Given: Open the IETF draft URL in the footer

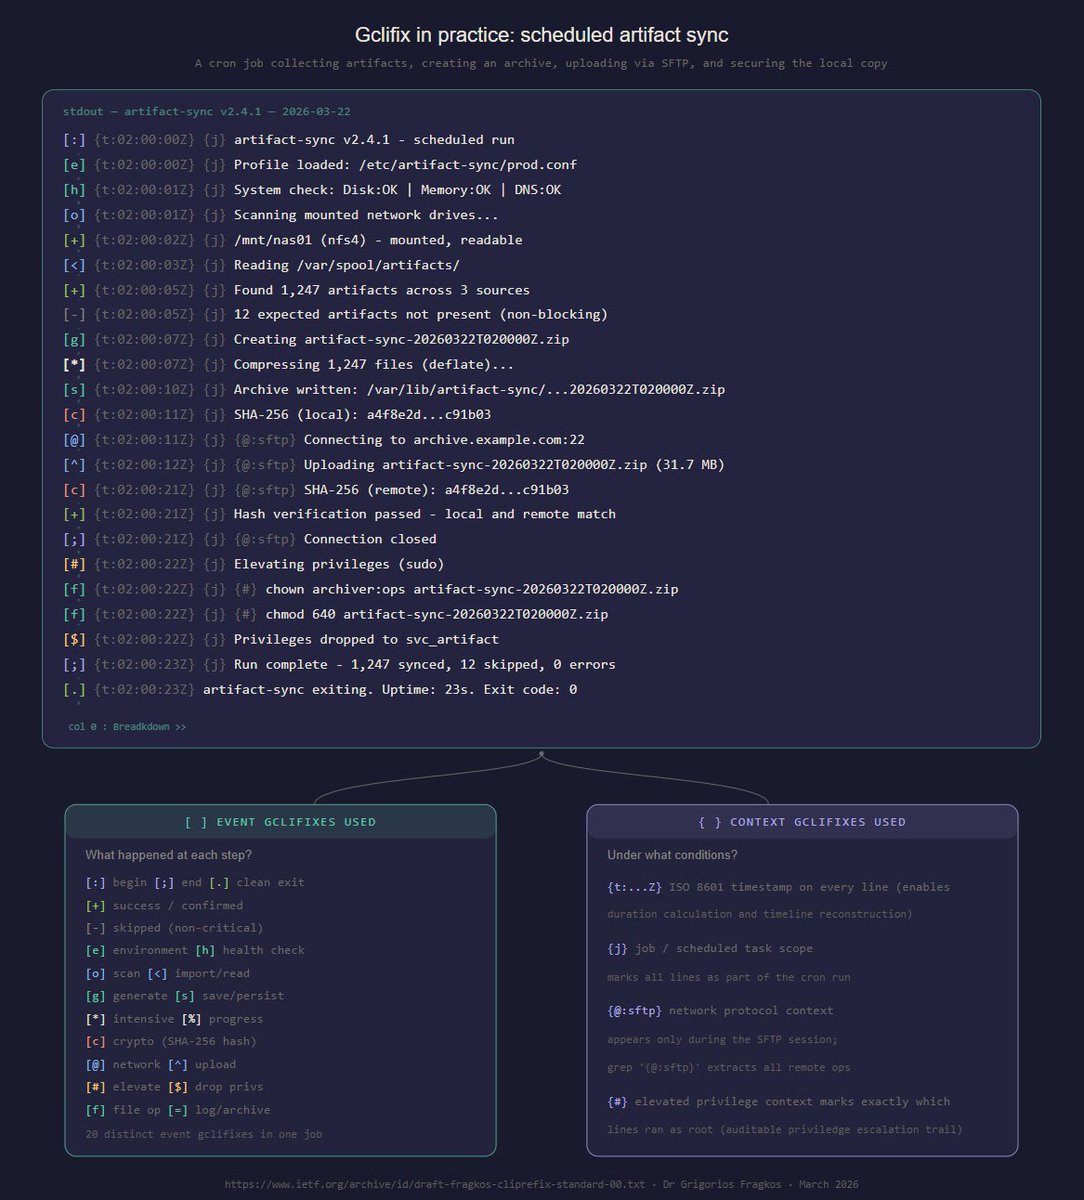Looking at the screenshot, I should click(x=435, y=1184).
